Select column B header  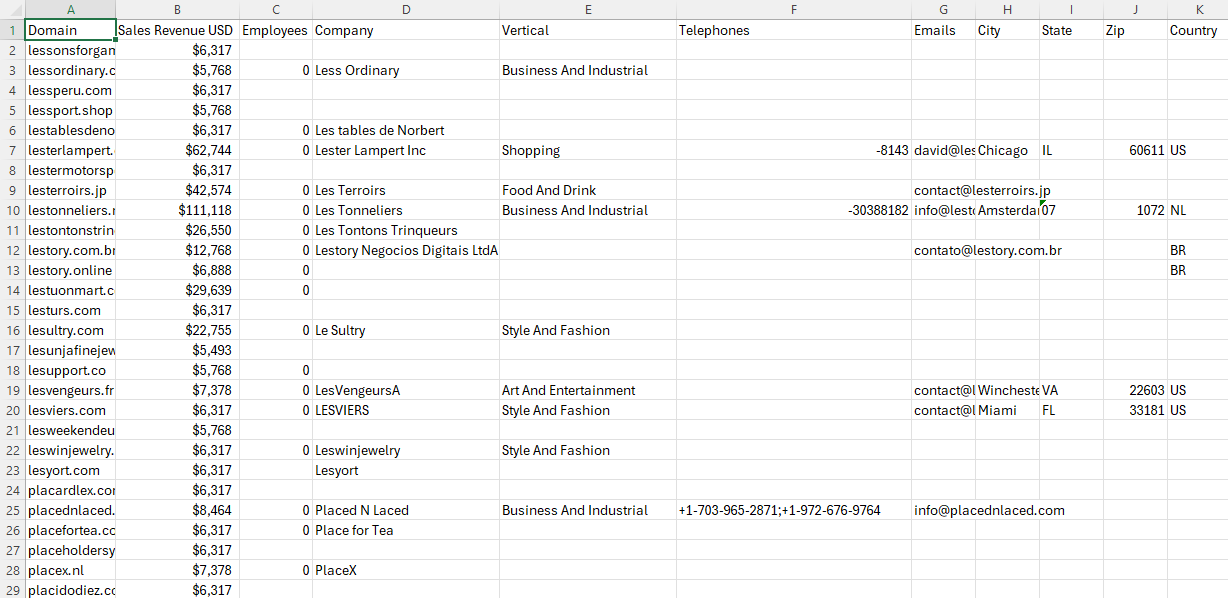pos(177,9)
